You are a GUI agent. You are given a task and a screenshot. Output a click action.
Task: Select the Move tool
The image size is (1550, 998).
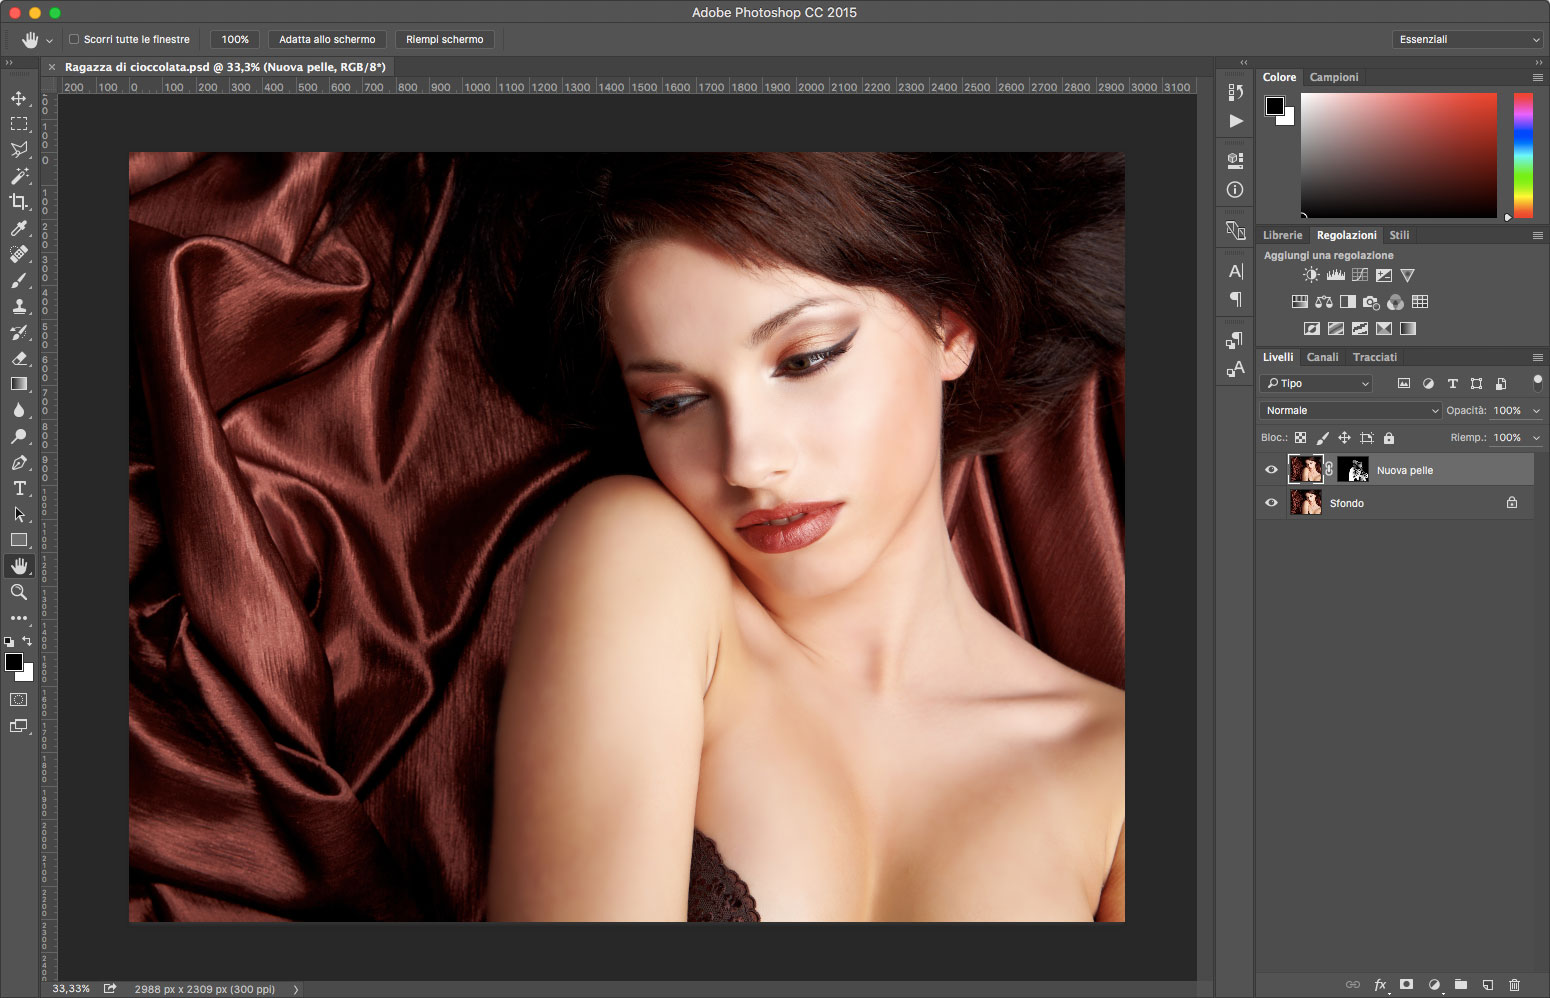19,98
